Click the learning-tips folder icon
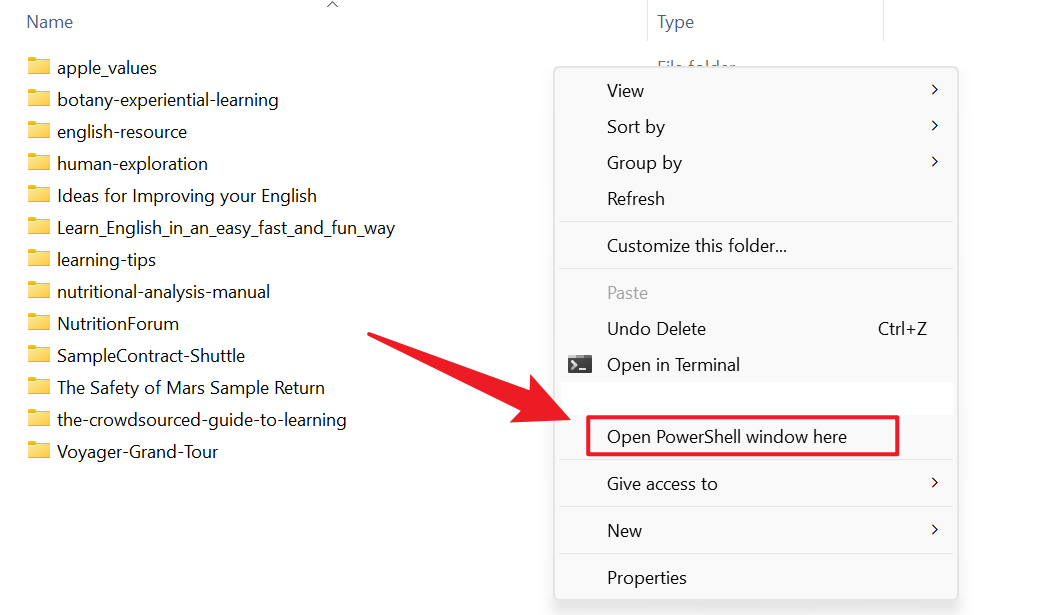 click(x=39, y=259)
